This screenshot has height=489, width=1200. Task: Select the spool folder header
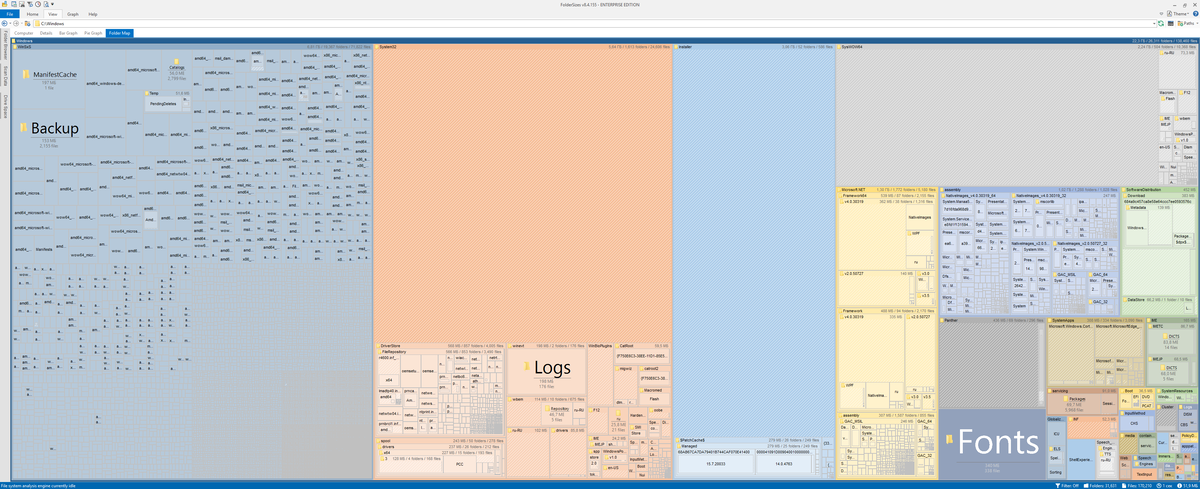[441, 440]
